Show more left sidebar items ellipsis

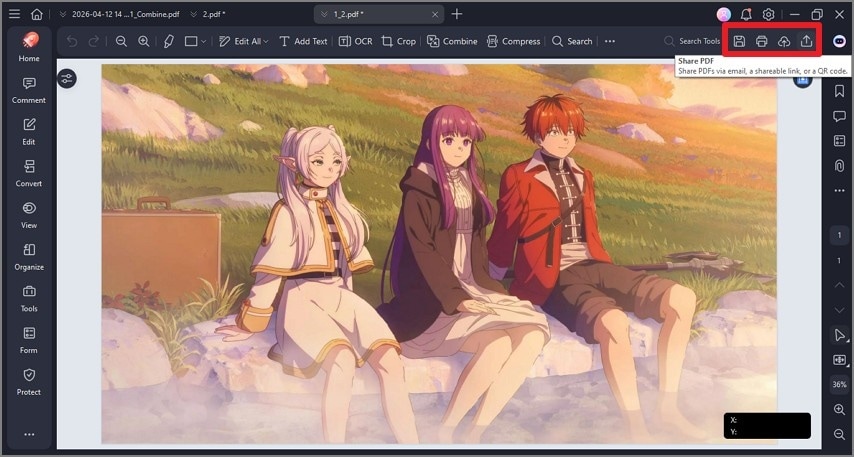29,434
